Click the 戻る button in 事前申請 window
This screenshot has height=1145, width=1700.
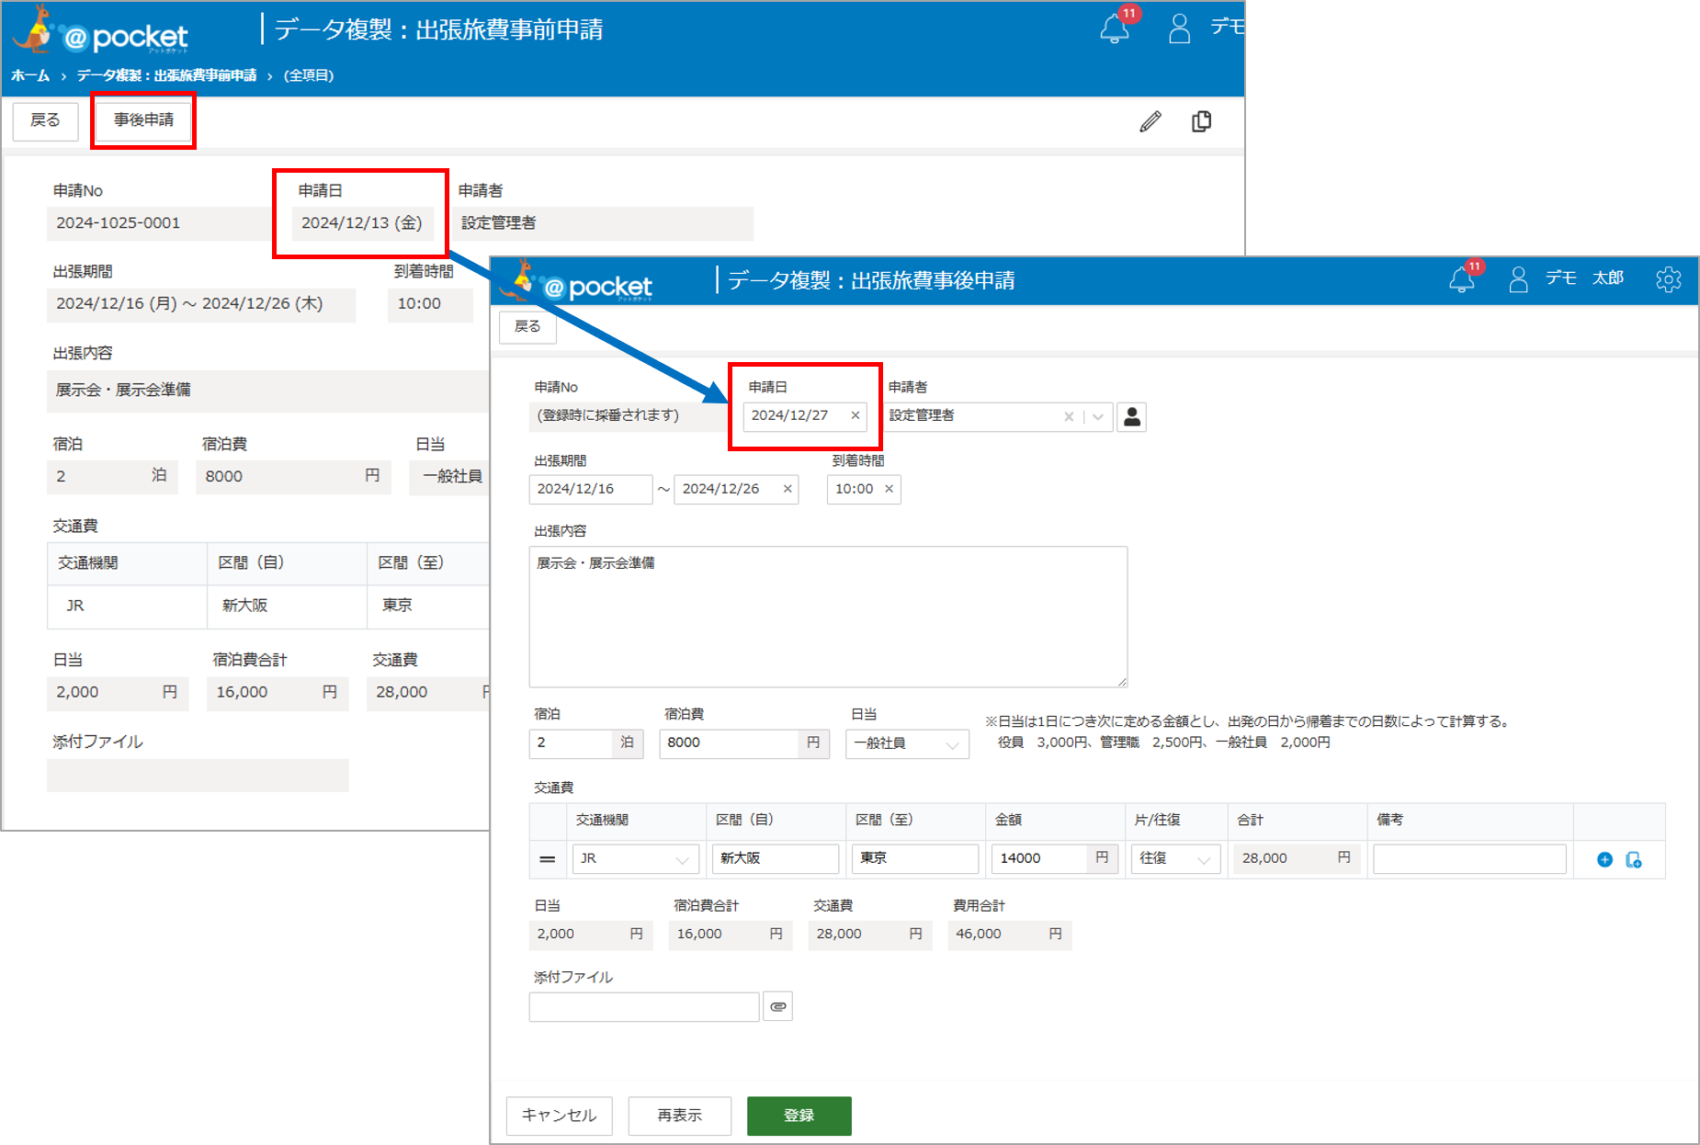[45, 121]
